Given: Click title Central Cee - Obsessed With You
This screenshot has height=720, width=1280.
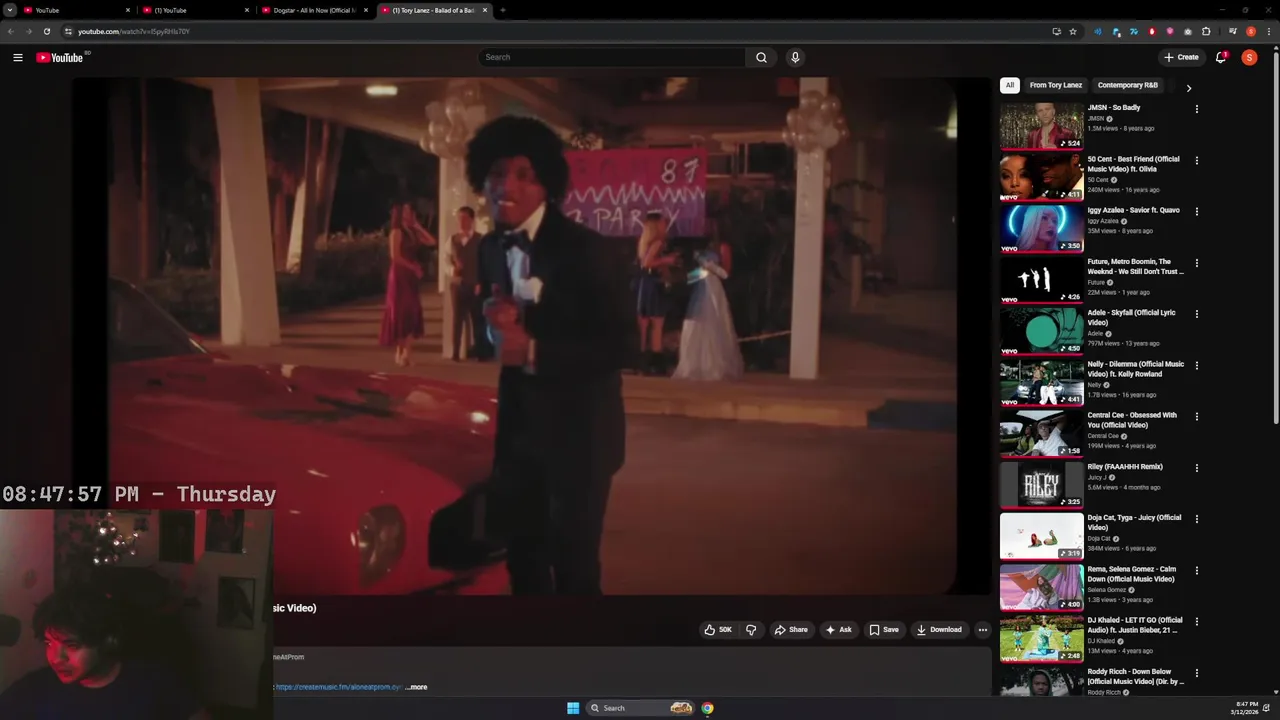Looking at the screenshot, I should coord(1132,420).
